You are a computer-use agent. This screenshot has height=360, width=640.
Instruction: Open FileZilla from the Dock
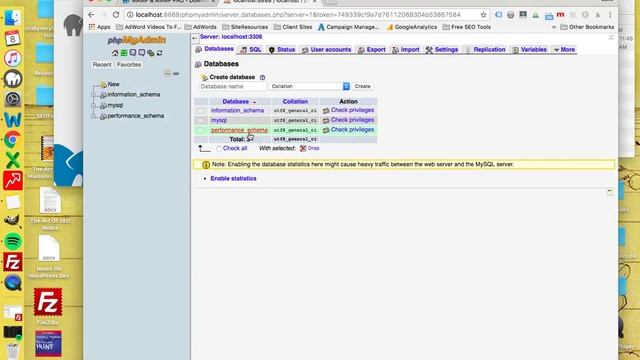tap(13, 262)
